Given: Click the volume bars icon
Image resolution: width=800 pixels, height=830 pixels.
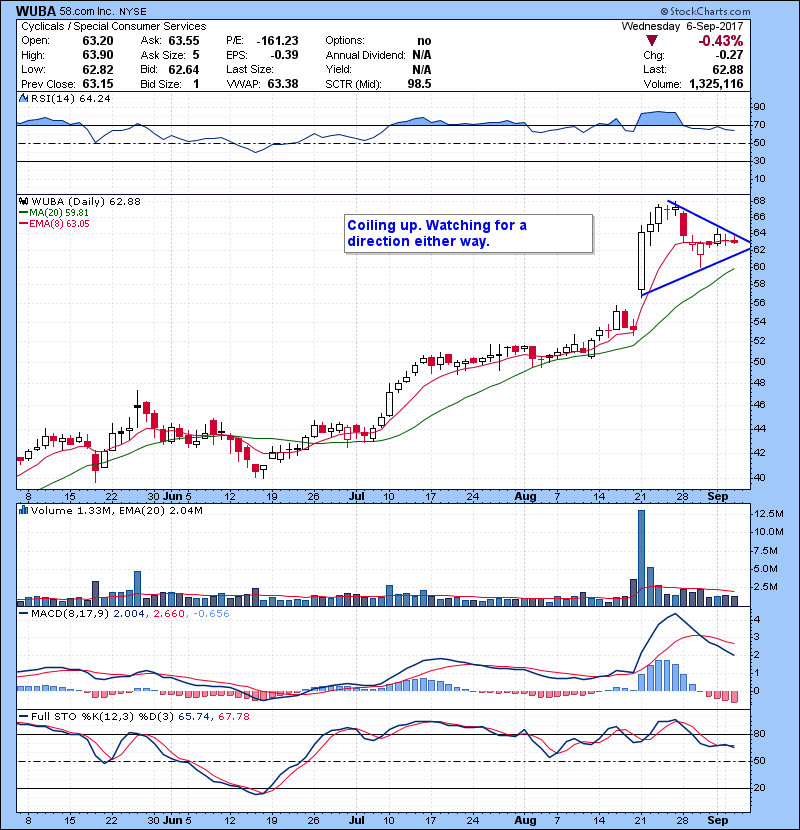Looking at the screenshot, I should pyautogui.click(x=23, y=510).
